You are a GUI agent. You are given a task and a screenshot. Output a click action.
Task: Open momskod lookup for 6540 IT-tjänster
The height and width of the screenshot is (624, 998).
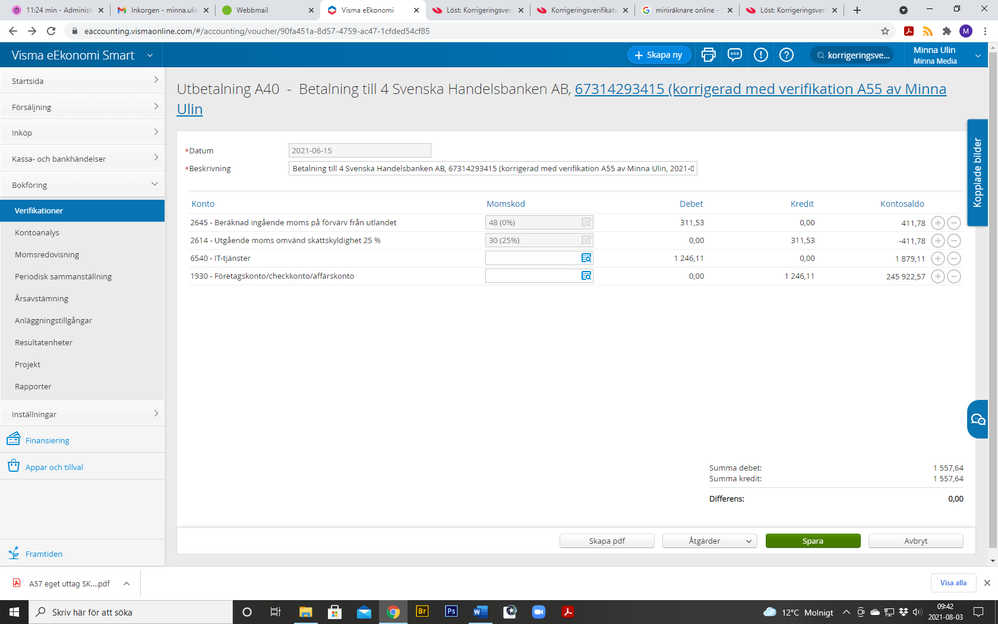click(x=586, y=258)
